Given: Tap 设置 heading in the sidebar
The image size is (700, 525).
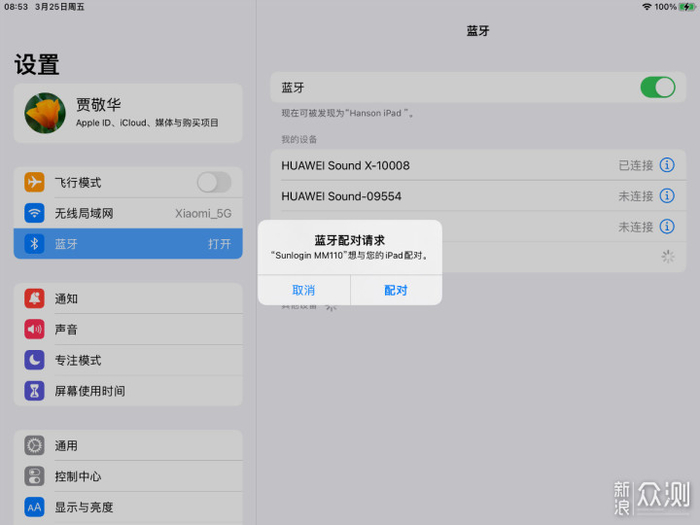Looking at the screenshot, I should pyautogui.click(x=37, y=65).
